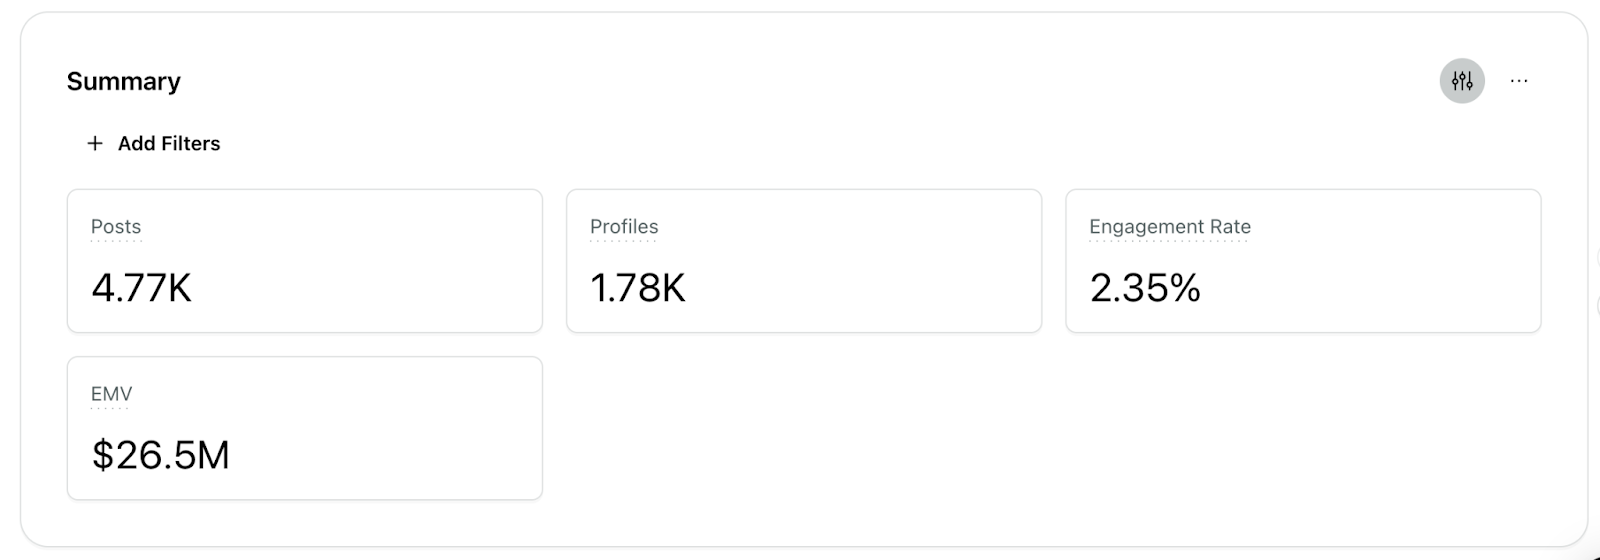Click the upper partial circle button at right edge
The width and height of the screenshot is (1600, 560).
[x=1596, y=259]
